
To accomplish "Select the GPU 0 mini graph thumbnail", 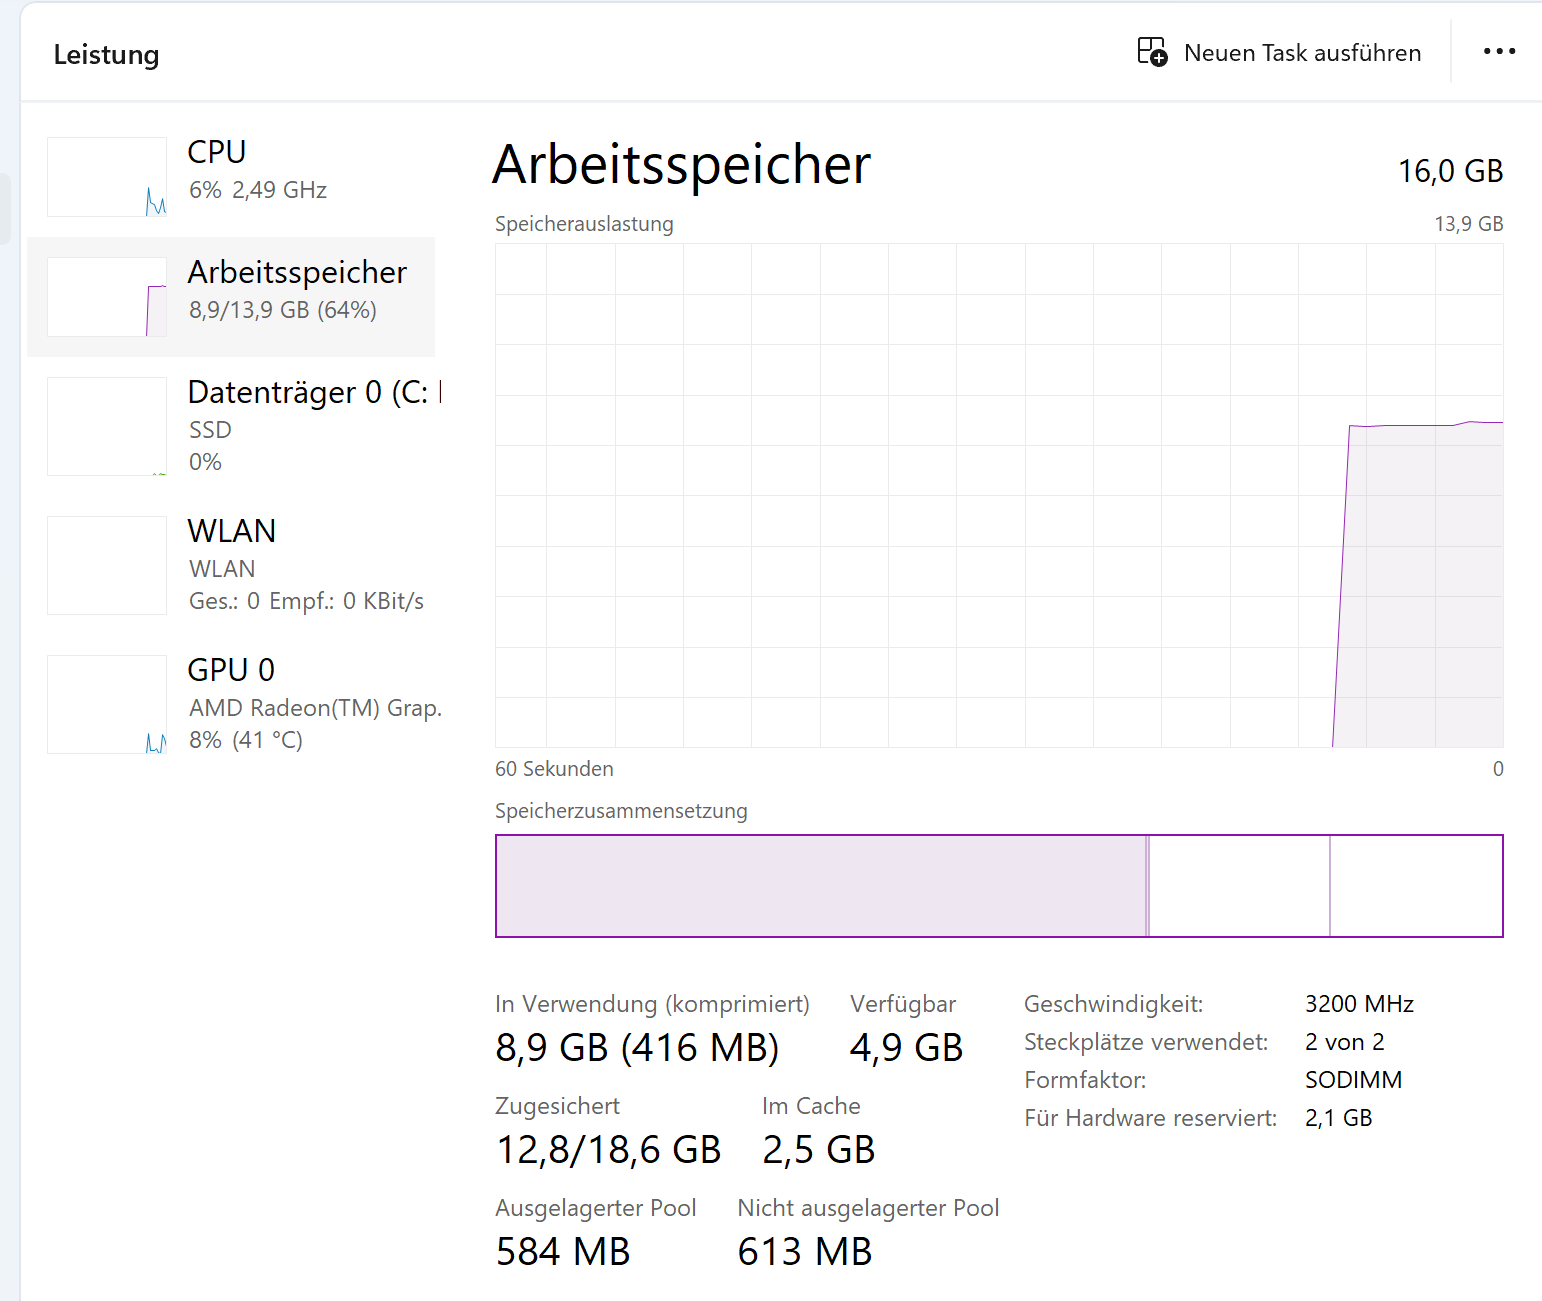I will (x=107, y=704).
